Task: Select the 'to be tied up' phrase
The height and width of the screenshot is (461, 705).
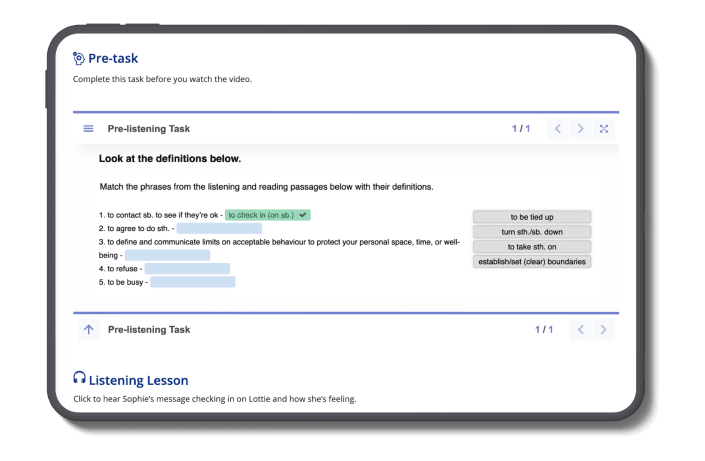Action: pyautogui.click(x=532, y=217)
